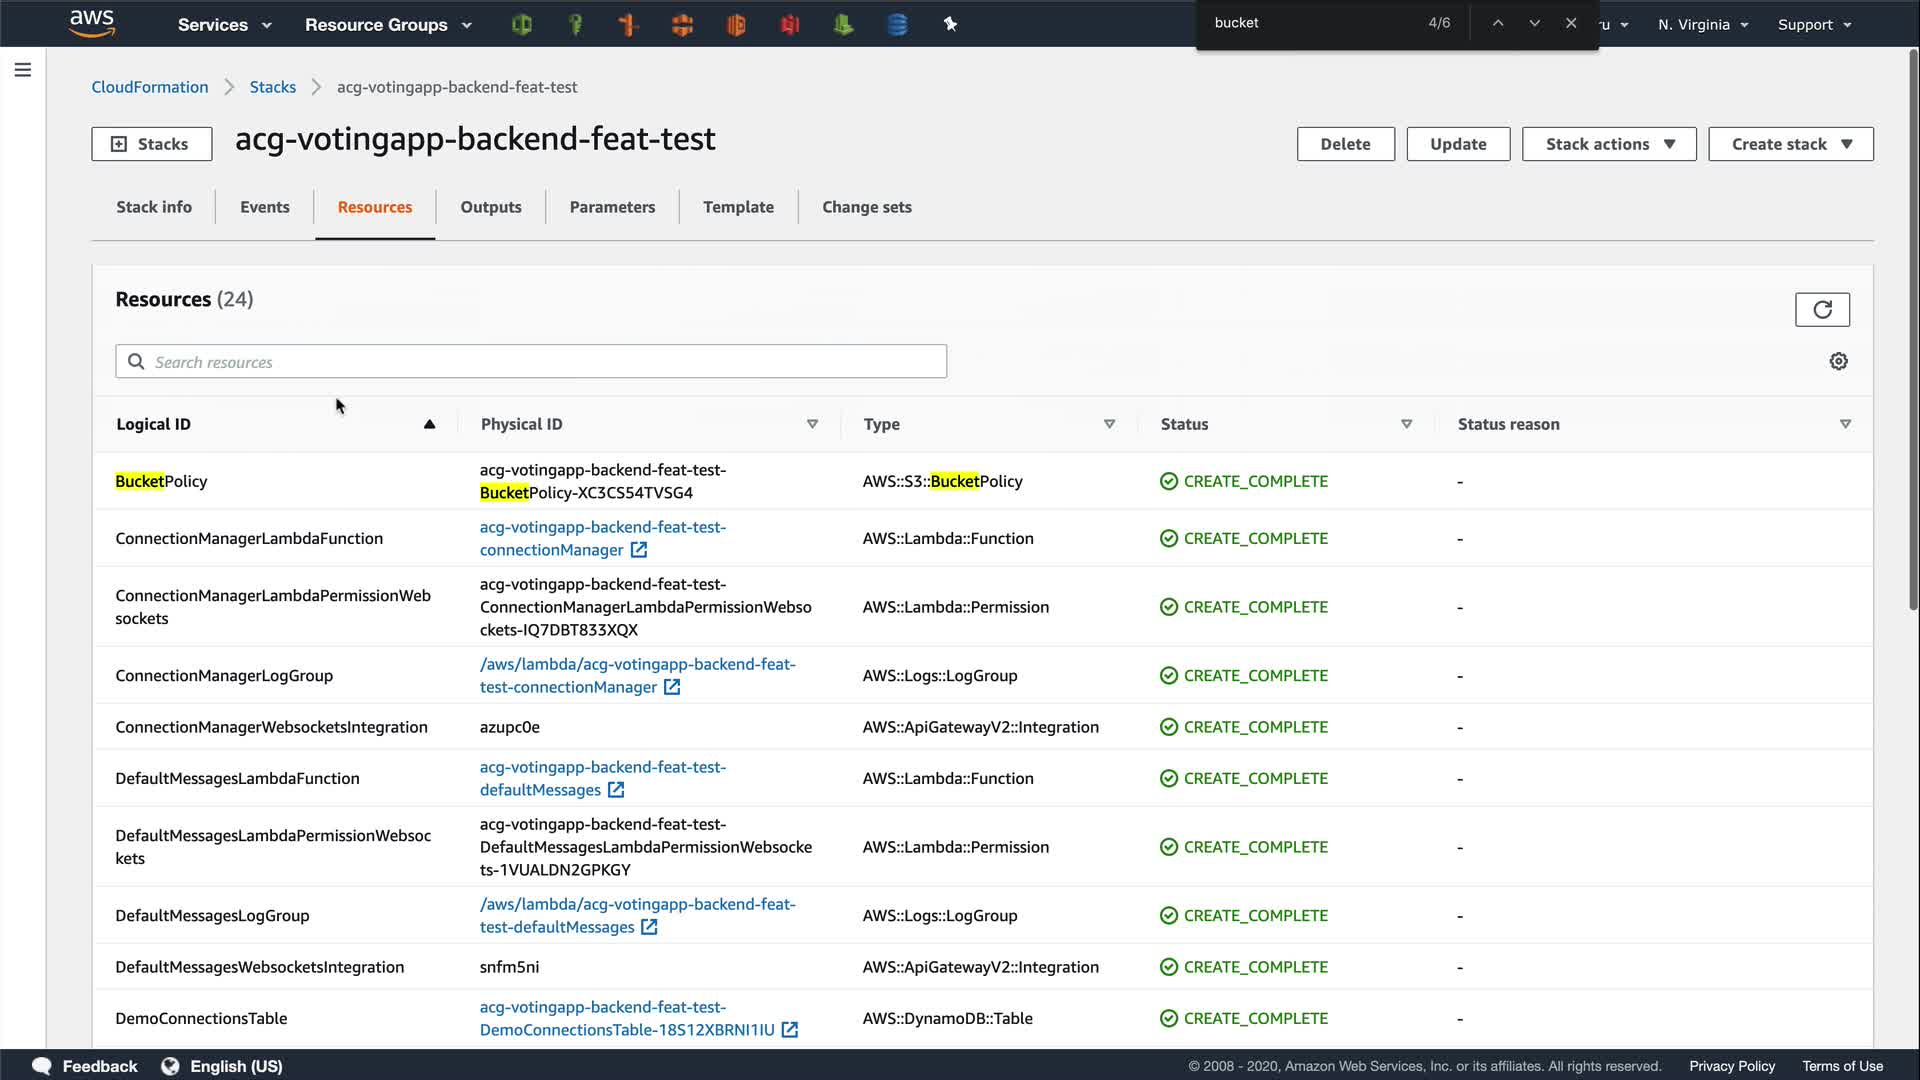Image resolution: width=1920 pixels, height=1080 pixels.
Task: Navigate to Stacks breadcrumb link
Action: click(x=272, y=87)
